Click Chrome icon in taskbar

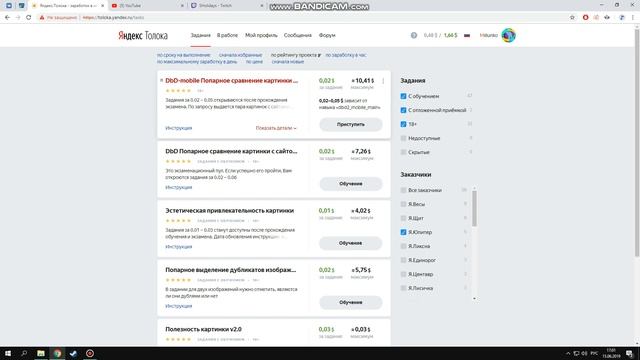click(57, 353)
